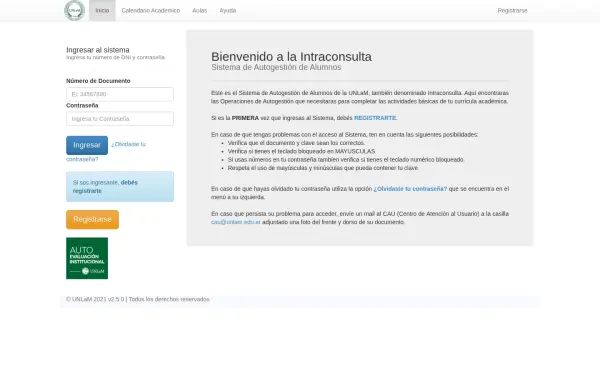Open the Inicio tab
Screen dimensions: 600x375
(x=102, y=11)
